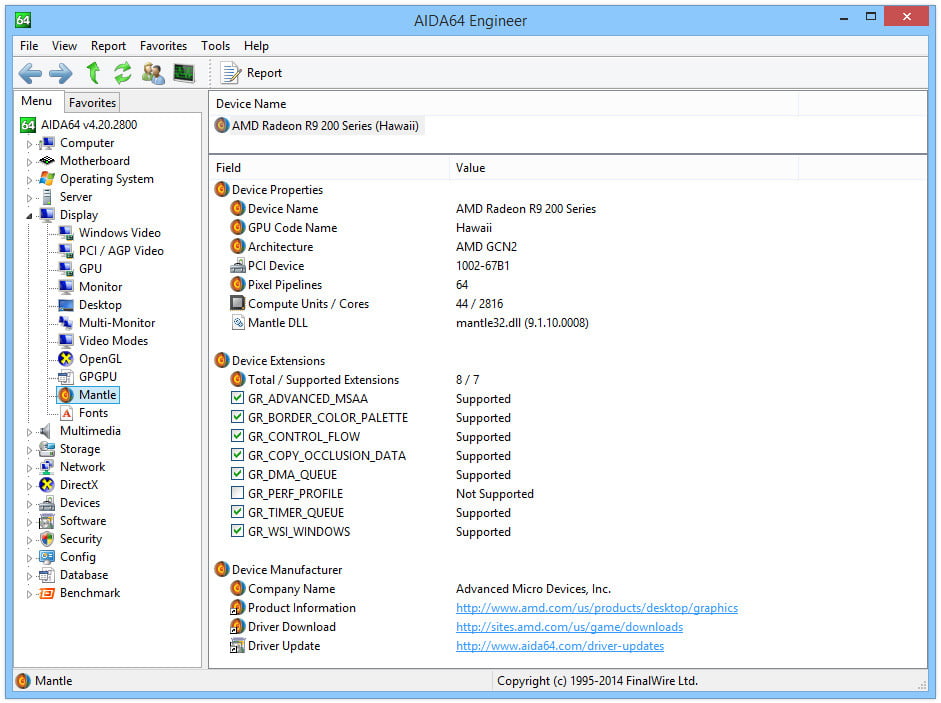Open the AMD Product Information link
Viewport: 941px width, 703px height.
596,608
